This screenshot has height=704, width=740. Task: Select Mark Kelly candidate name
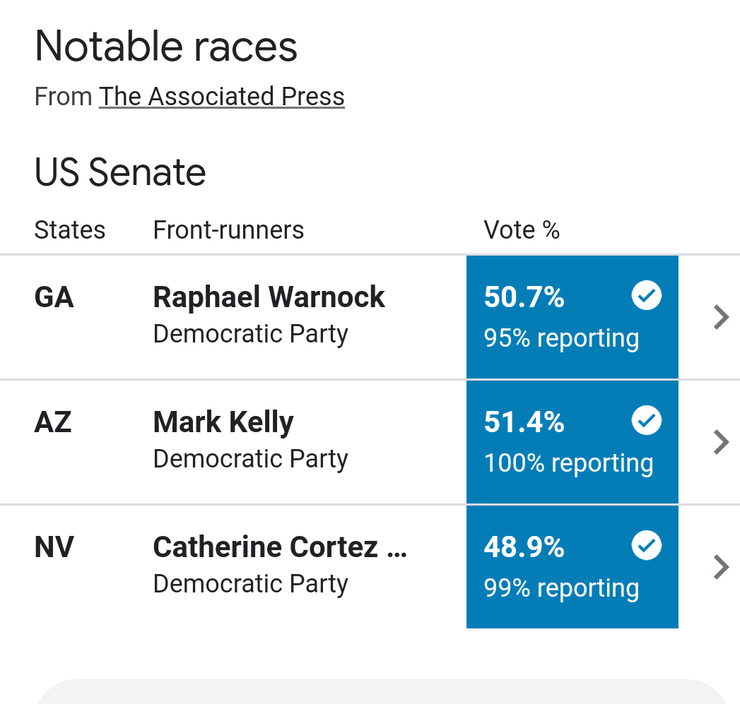pos(223,422)
